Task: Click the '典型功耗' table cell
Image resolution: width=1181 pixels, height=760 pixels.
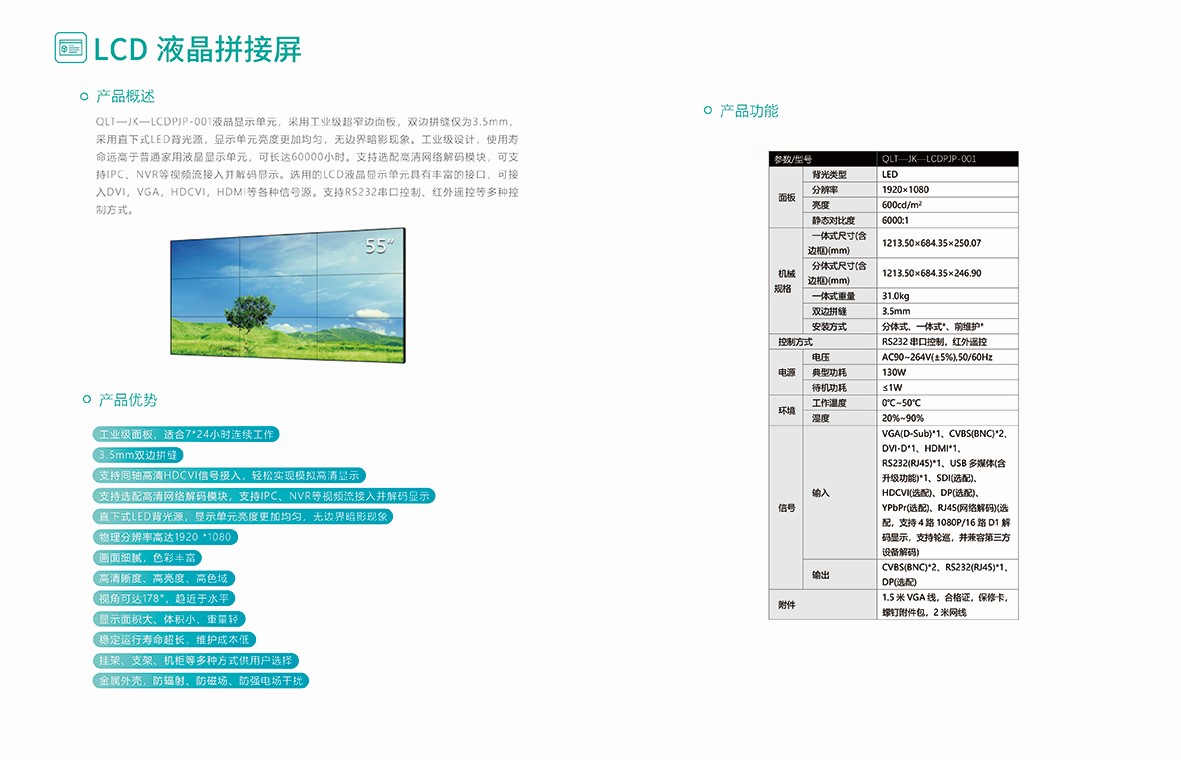Action: 841,372
